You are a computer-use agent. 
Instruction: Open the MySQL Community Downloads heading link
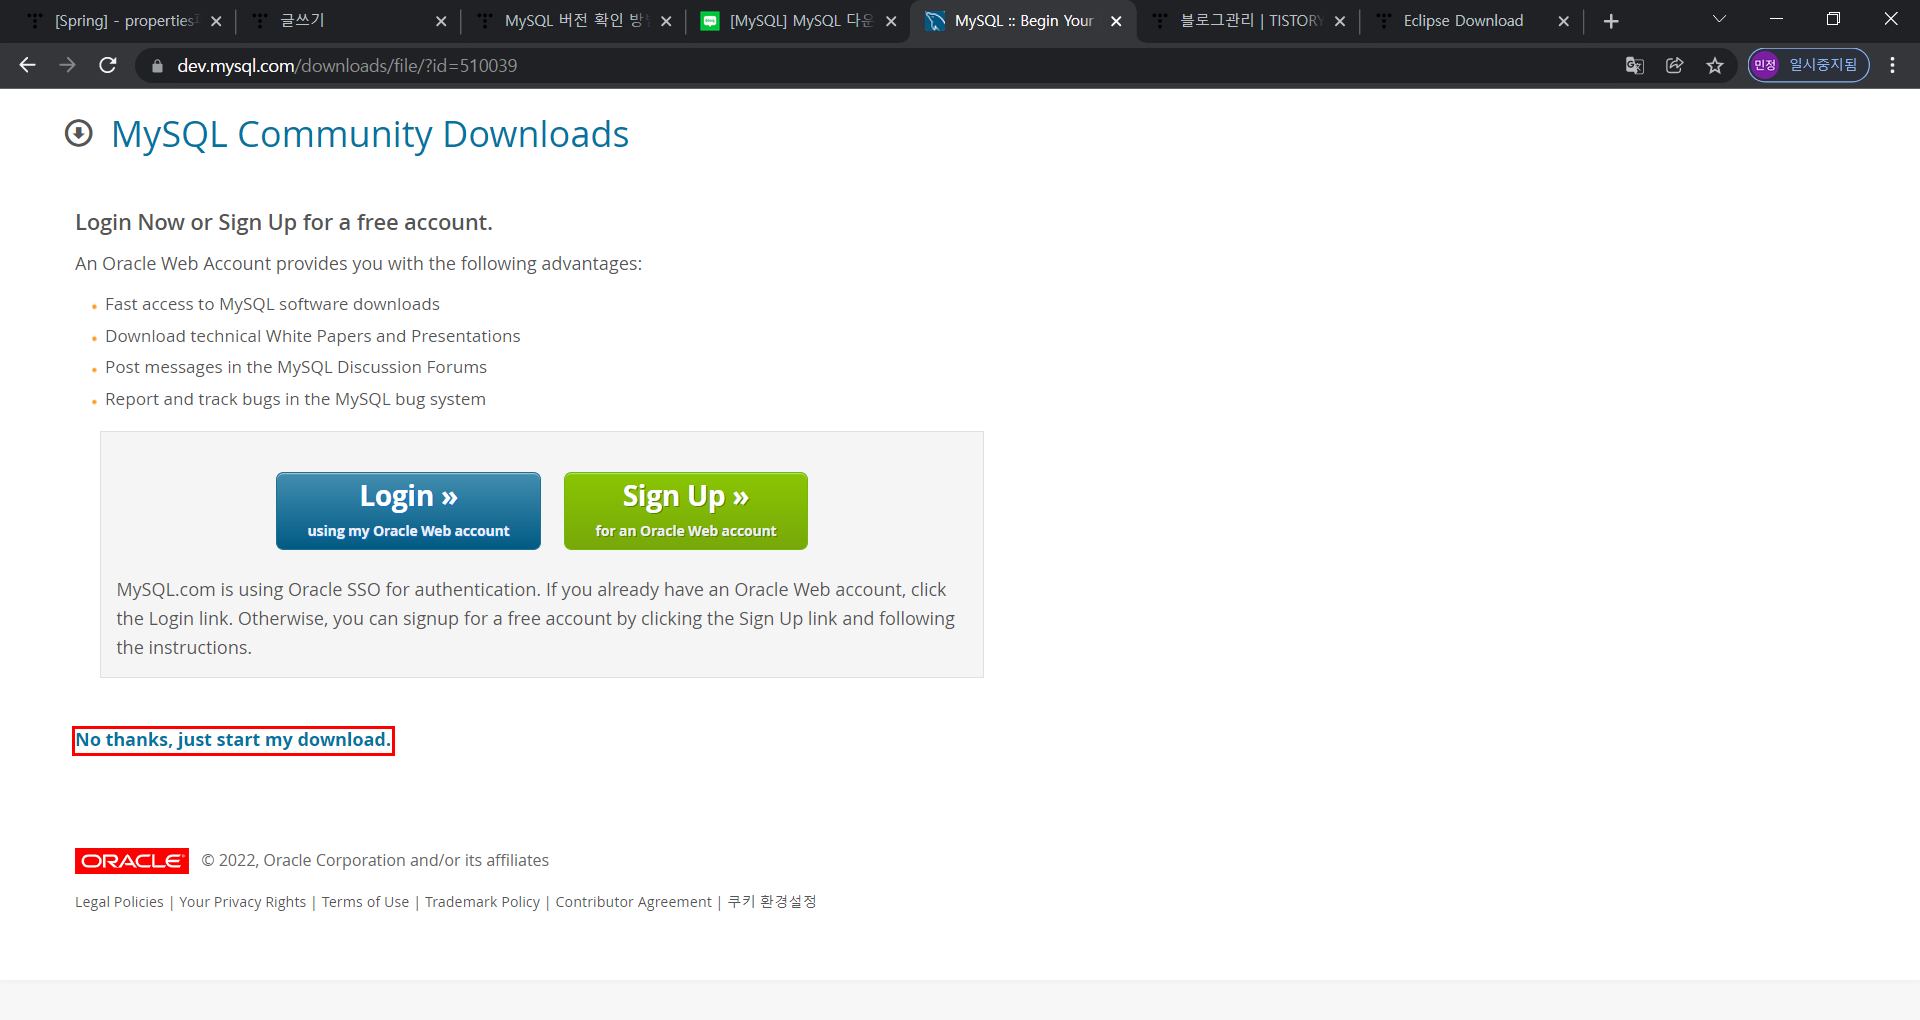point(370,134)
